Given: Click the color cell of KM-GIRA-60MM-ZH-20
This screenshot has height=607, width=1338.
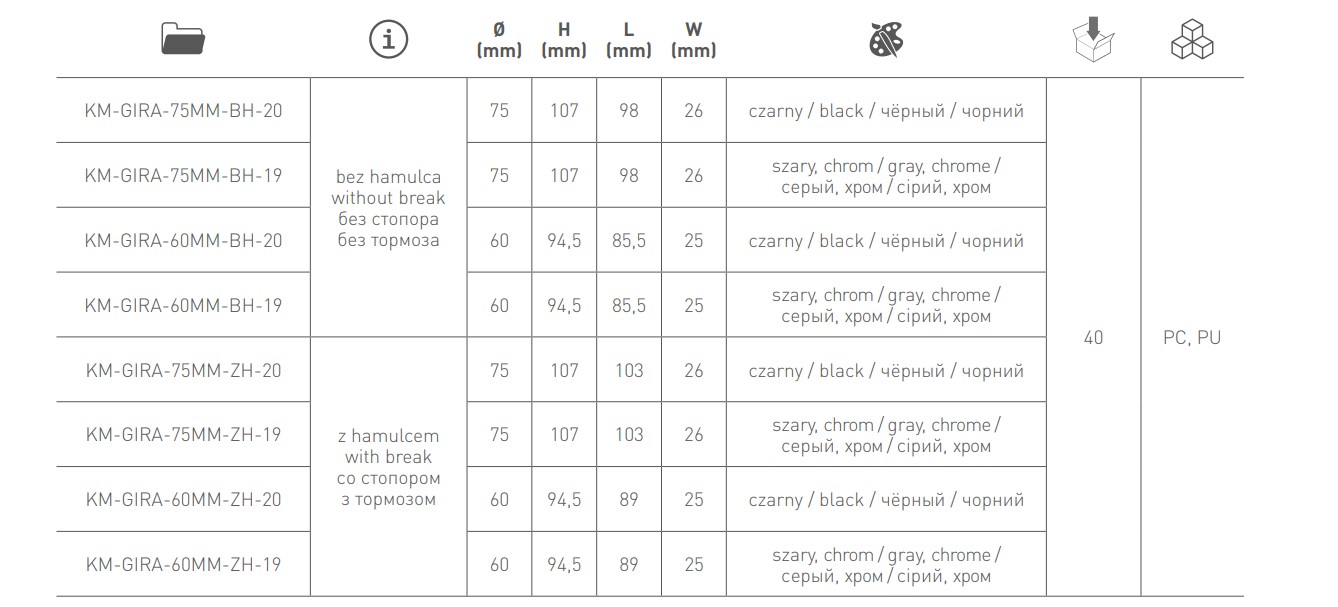Looking at the screenshot, I should tap(886, 500).
